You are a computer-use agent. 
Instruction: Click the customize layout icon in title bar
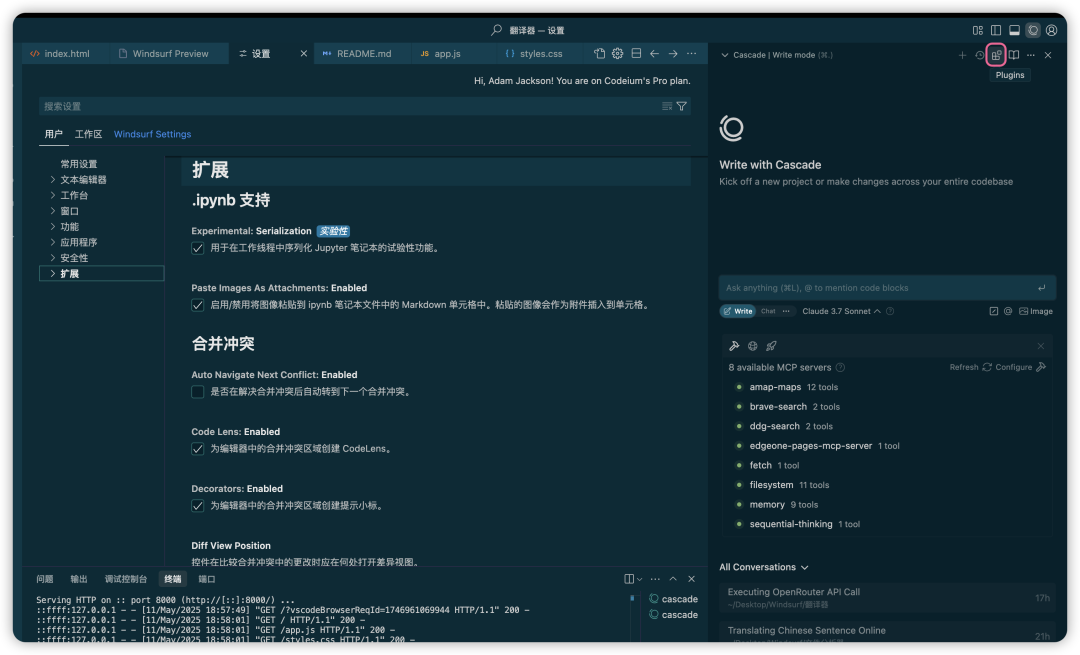[977, 30]
